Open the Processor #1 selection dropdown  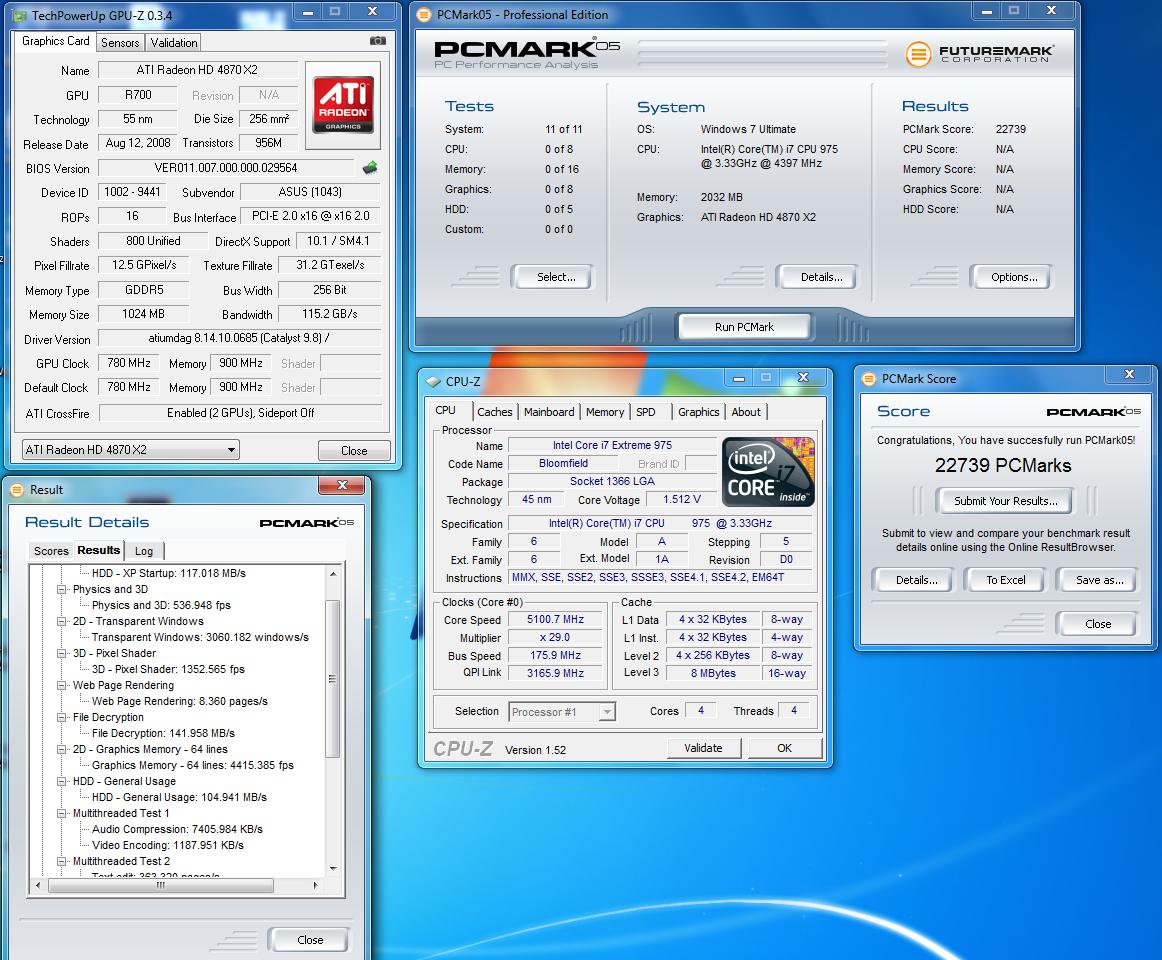click(562, 712)
